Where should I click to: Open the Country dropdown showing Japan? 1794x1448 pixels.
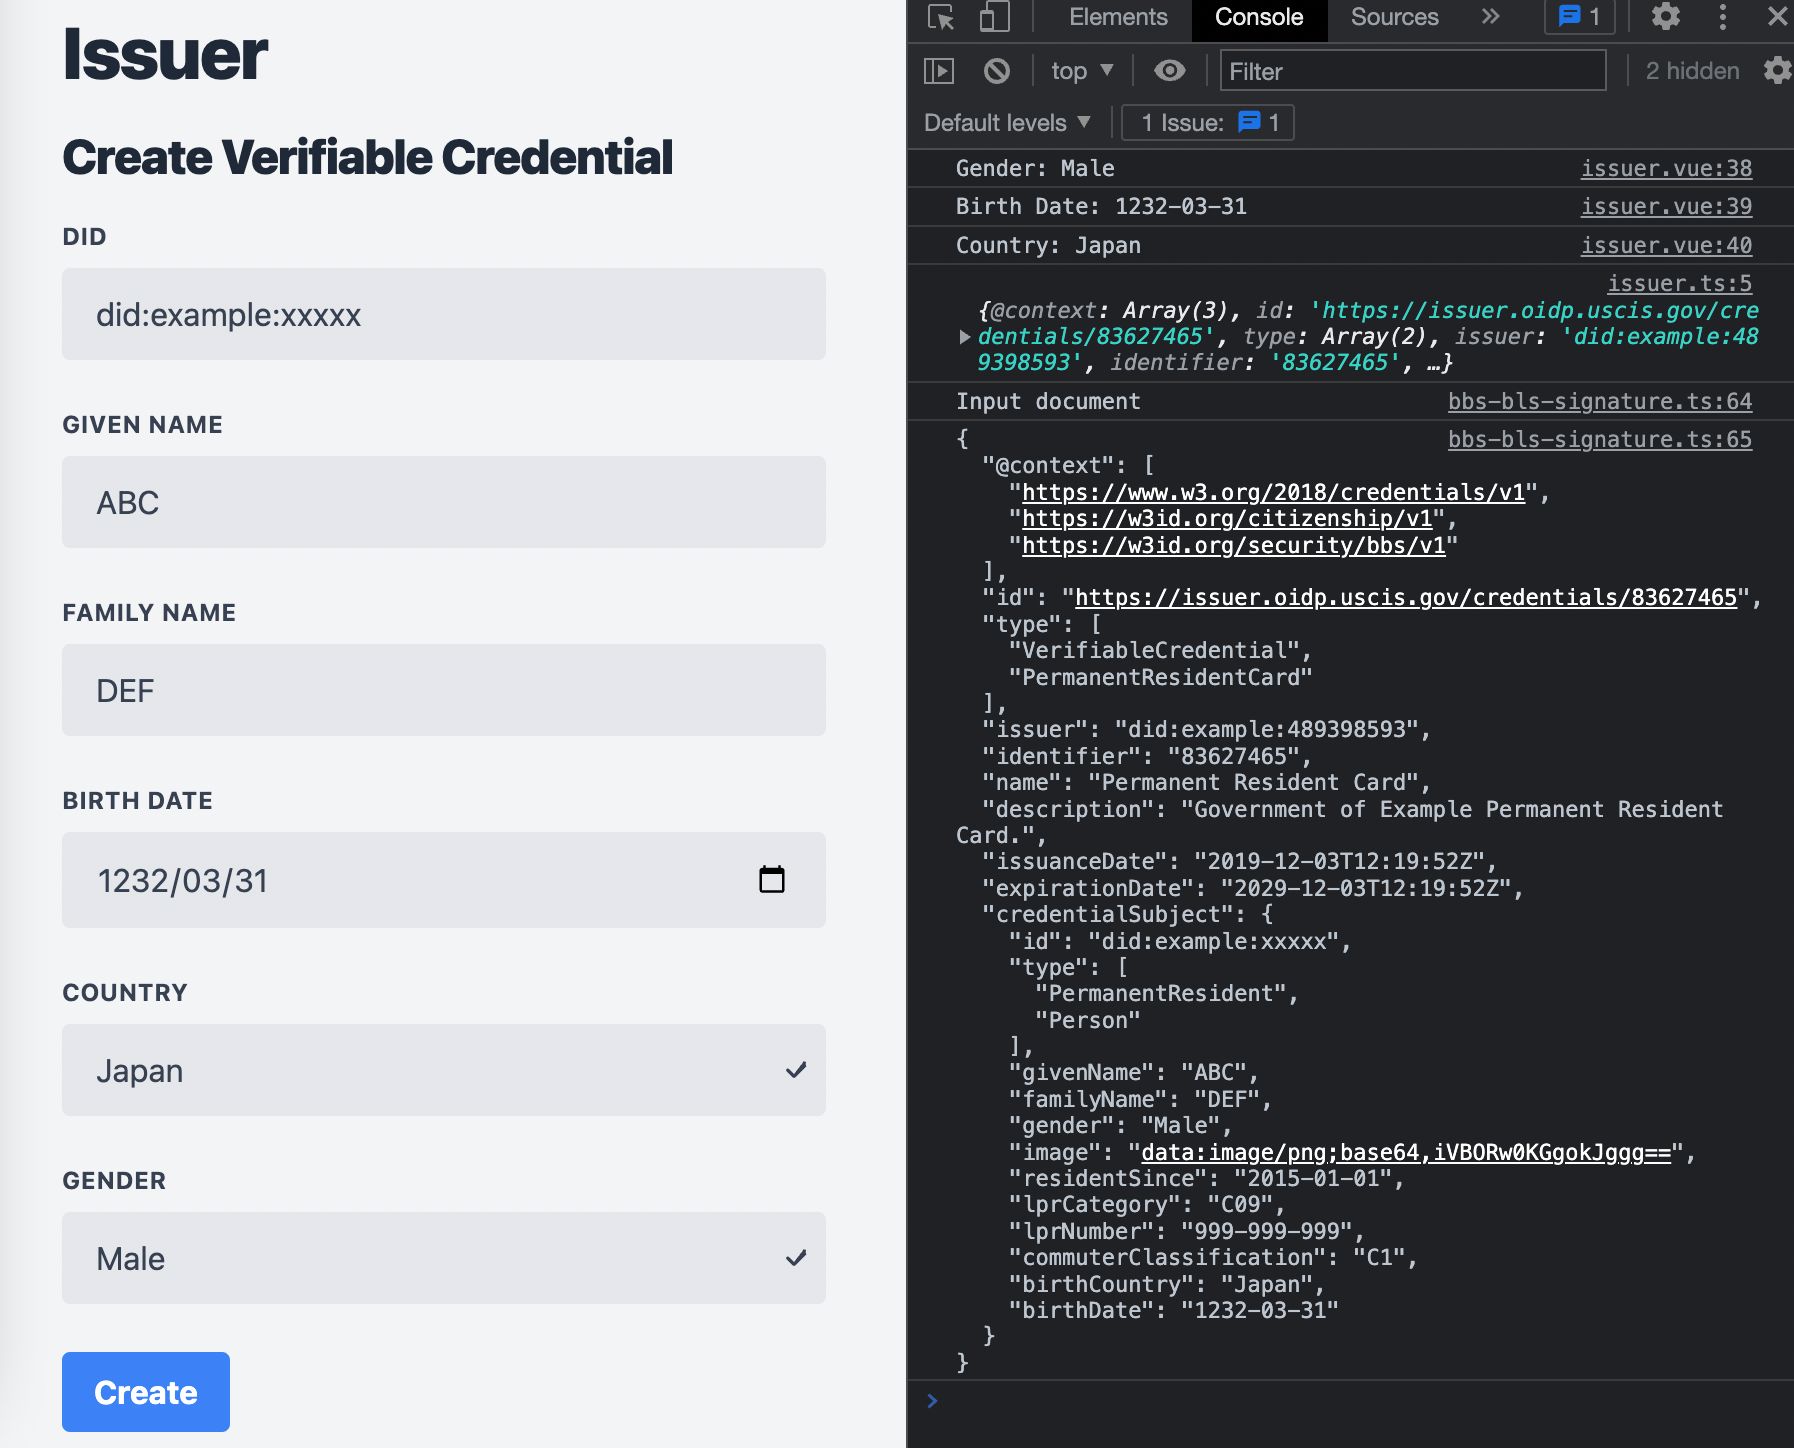coord(444,1070)
